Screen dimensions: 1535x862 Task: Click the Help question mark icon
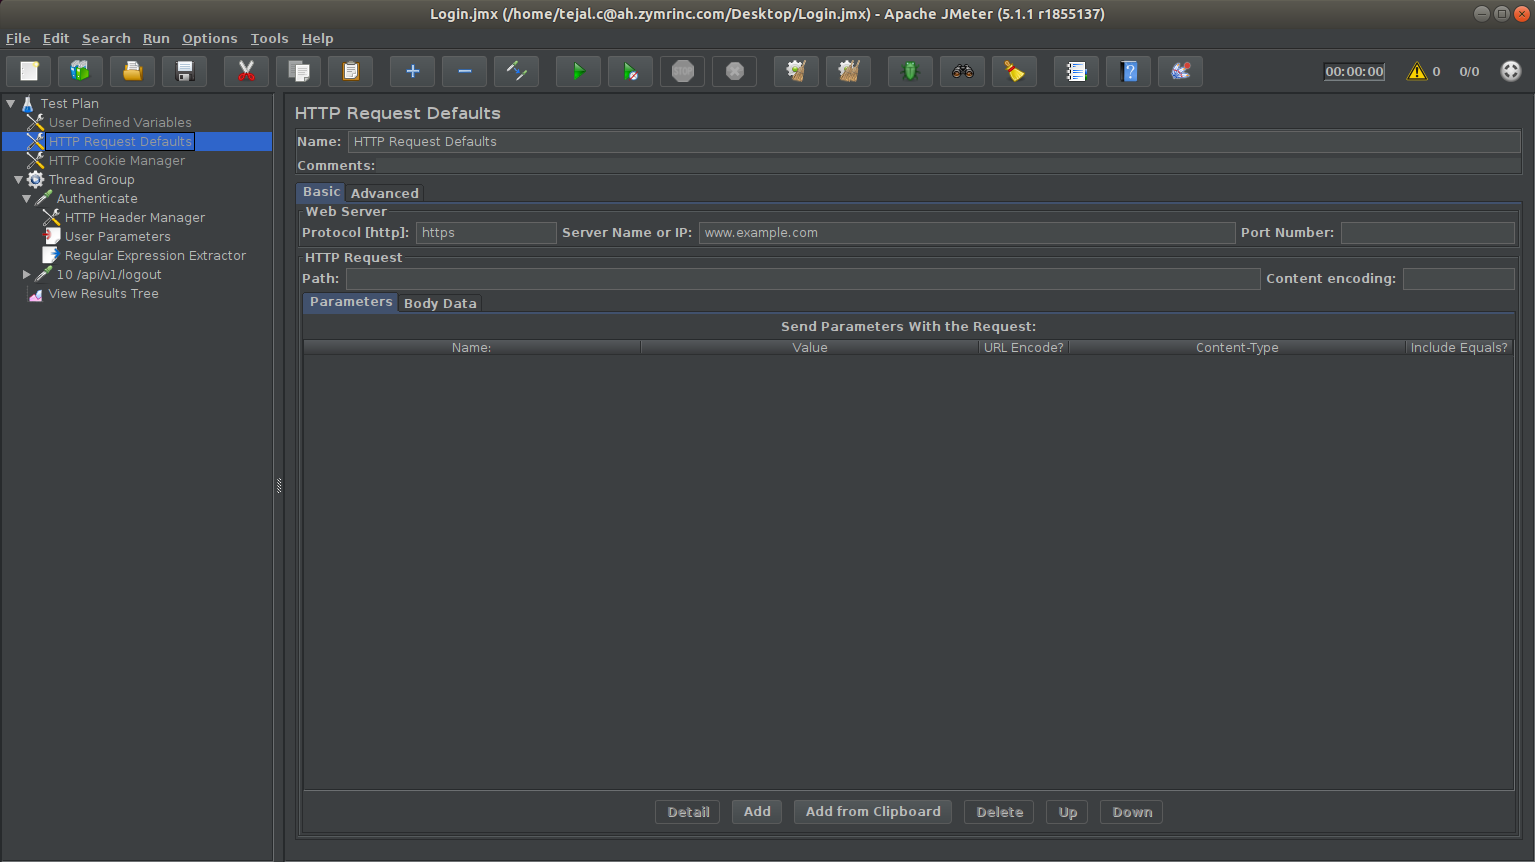pos(1129,71)
